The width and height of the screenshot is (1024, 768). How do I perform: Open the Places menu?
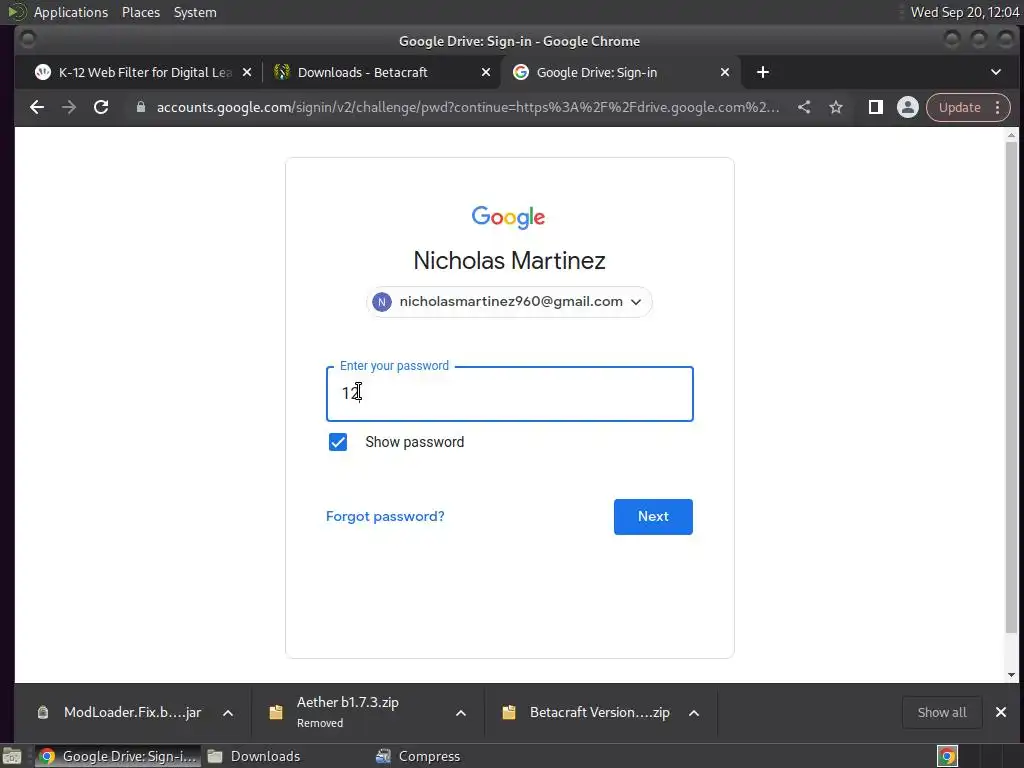pyautogui.click(x=141, y=12)
